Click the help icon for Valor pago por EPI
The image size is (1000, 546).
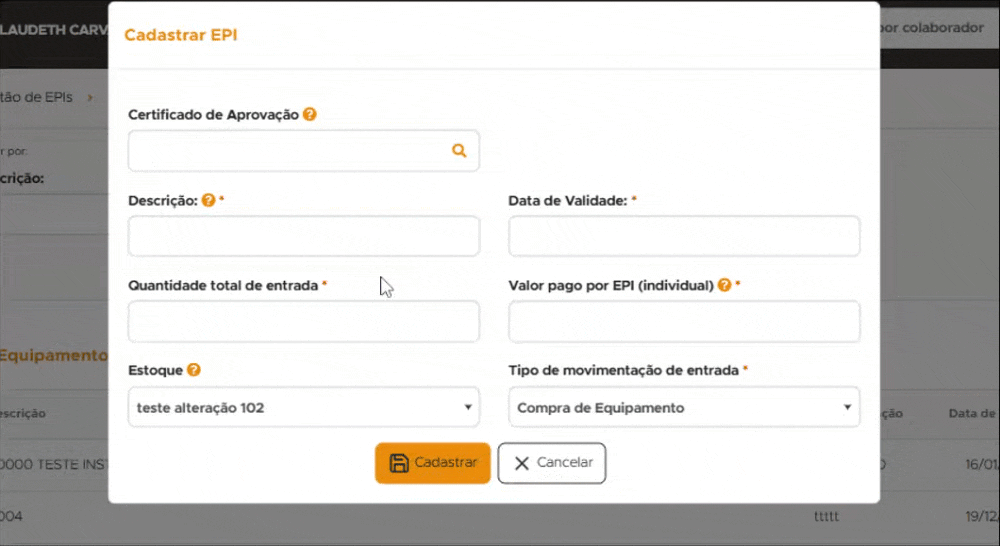point(724,285)
